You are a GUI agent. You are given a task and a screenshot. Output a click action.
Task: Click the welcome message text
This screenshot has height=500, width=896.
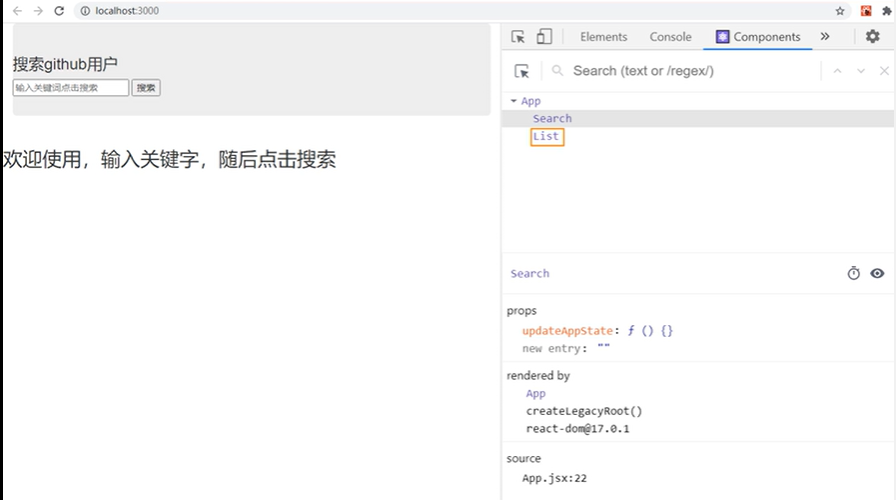point(170,159)
